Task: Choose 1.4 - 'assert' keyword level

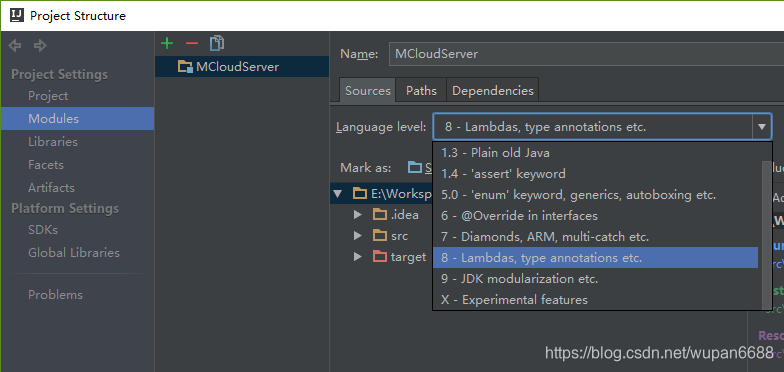Action: tap(596, 174)
